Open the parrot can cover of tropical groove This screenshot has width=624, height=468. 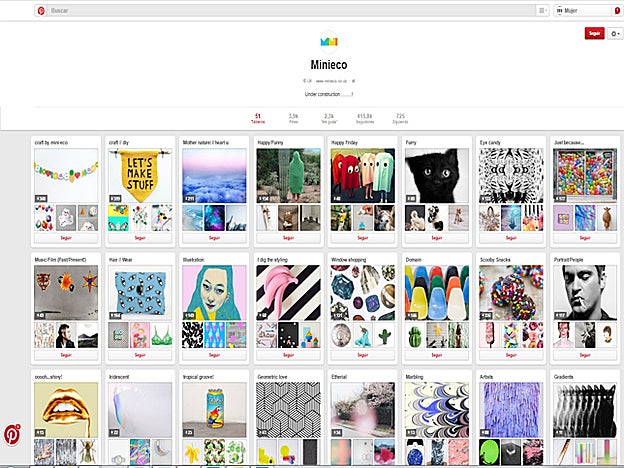click(214, 410)
